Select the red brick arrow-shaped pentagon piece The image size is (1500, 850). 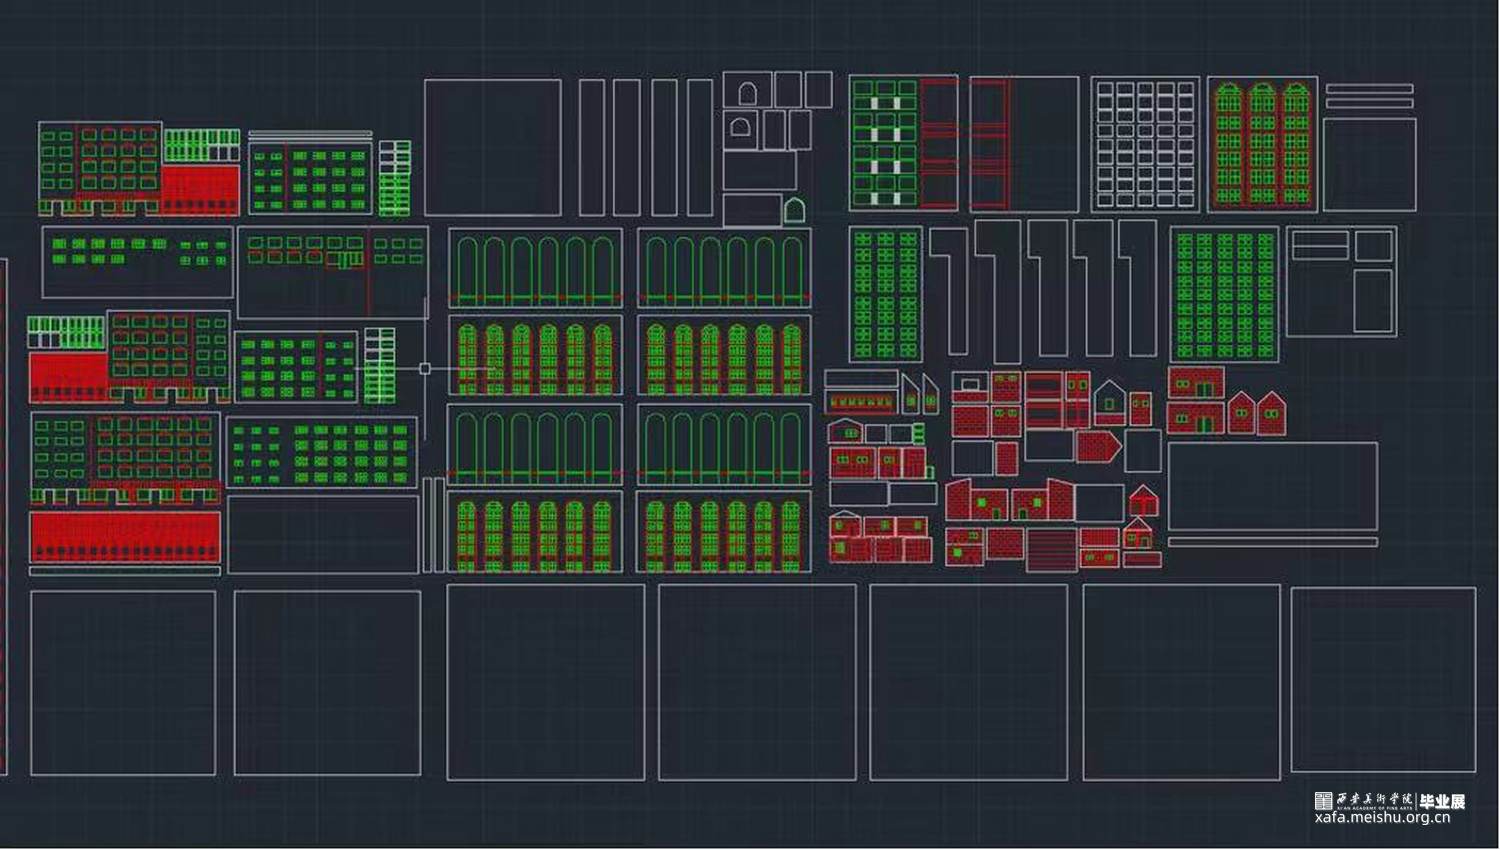click(1098, 446)
